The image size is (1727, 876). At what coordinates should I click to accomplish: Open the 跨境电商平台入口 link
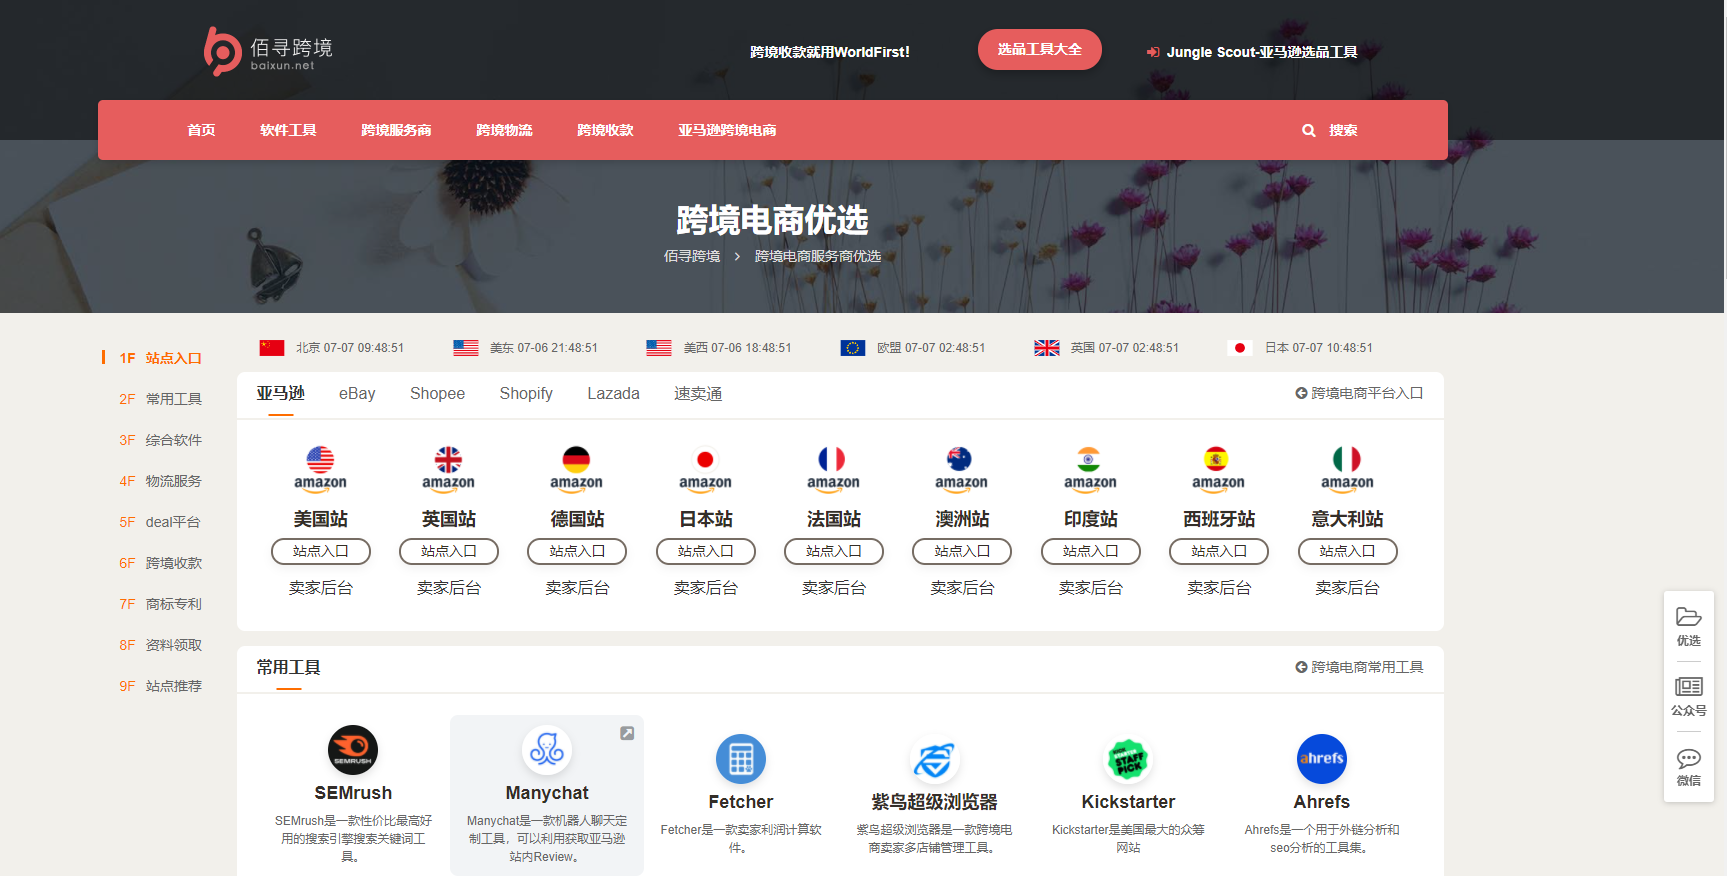[x=1359, y=393]
